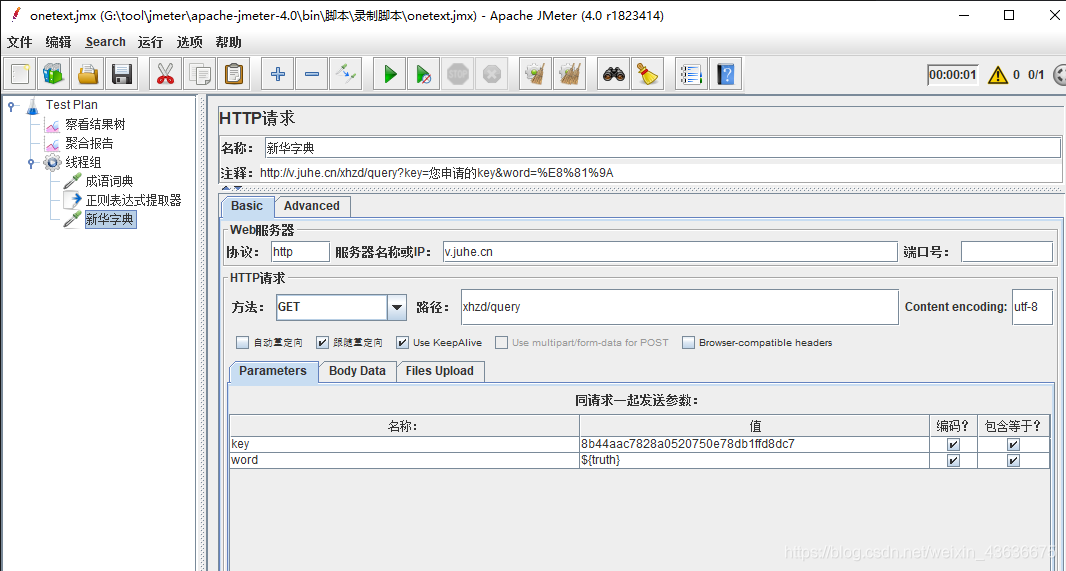Toggle the Browser-compatible headers checkbox
1066x571 pixels.
[x=689, y=343]
